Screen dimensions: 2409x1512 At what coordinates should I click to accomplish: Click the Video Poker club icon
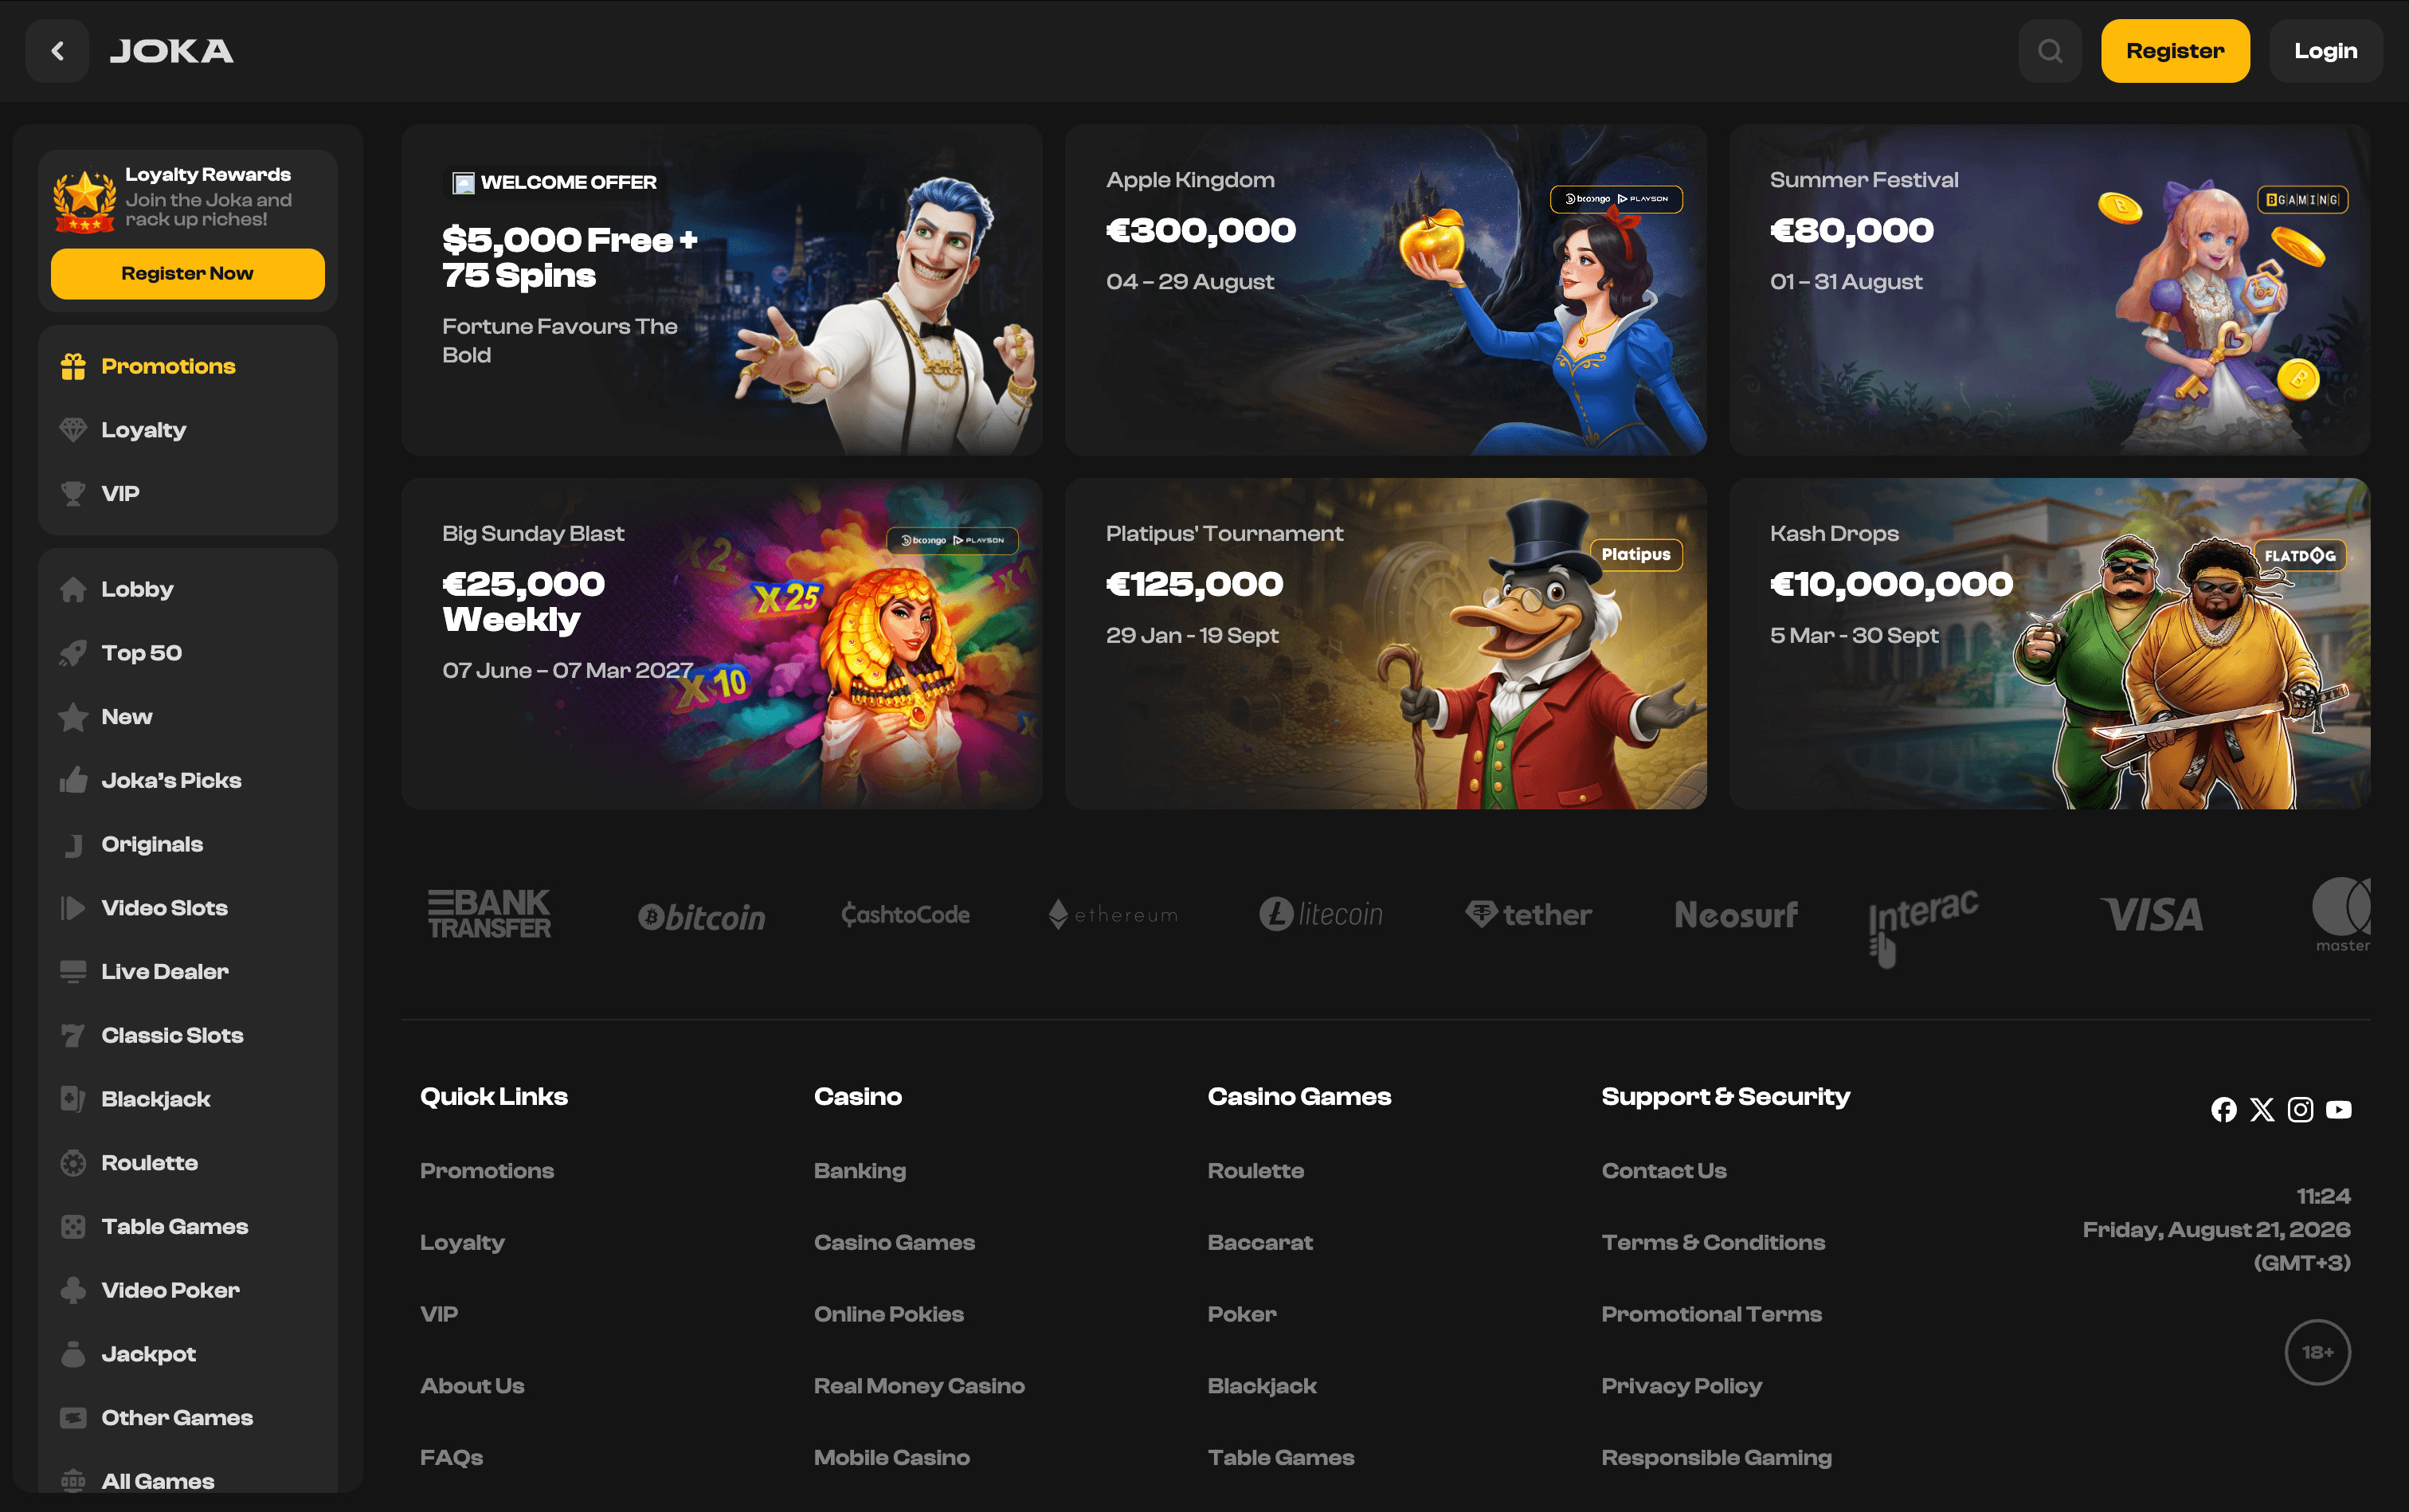pos(73,1291)
